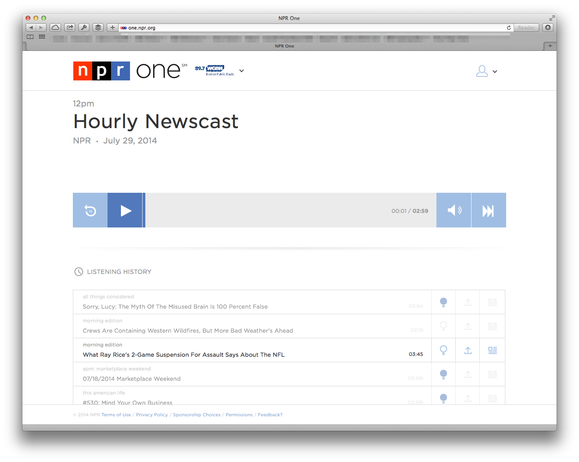Click the Safari back arrow

(x=31, y=28)
